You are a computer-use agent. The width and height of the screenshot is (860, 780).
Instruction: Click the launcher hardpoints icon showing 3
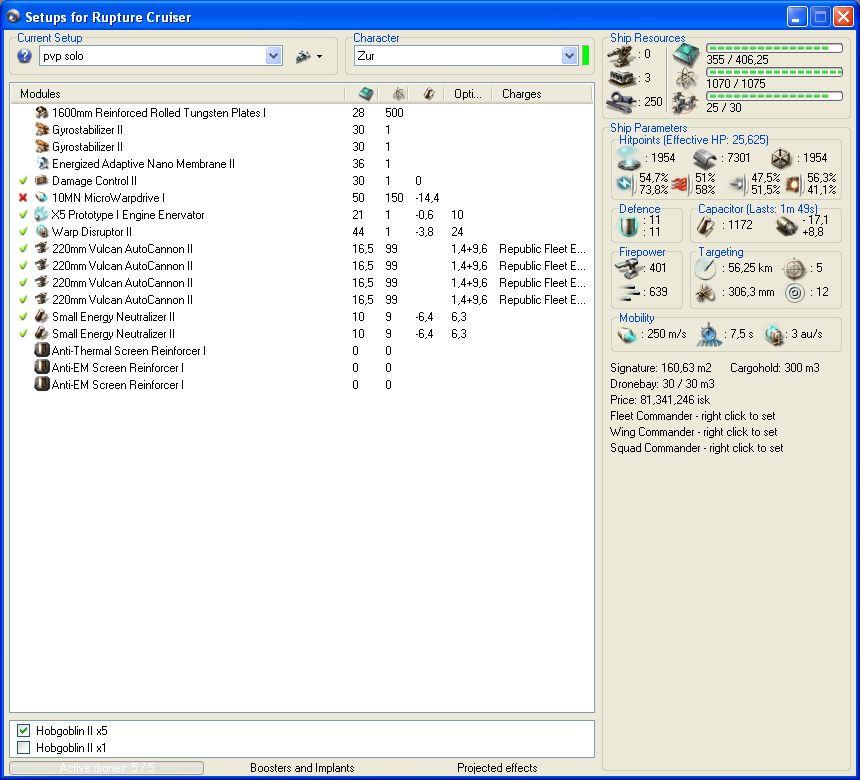pyautogui.click(x=621, y=78)
